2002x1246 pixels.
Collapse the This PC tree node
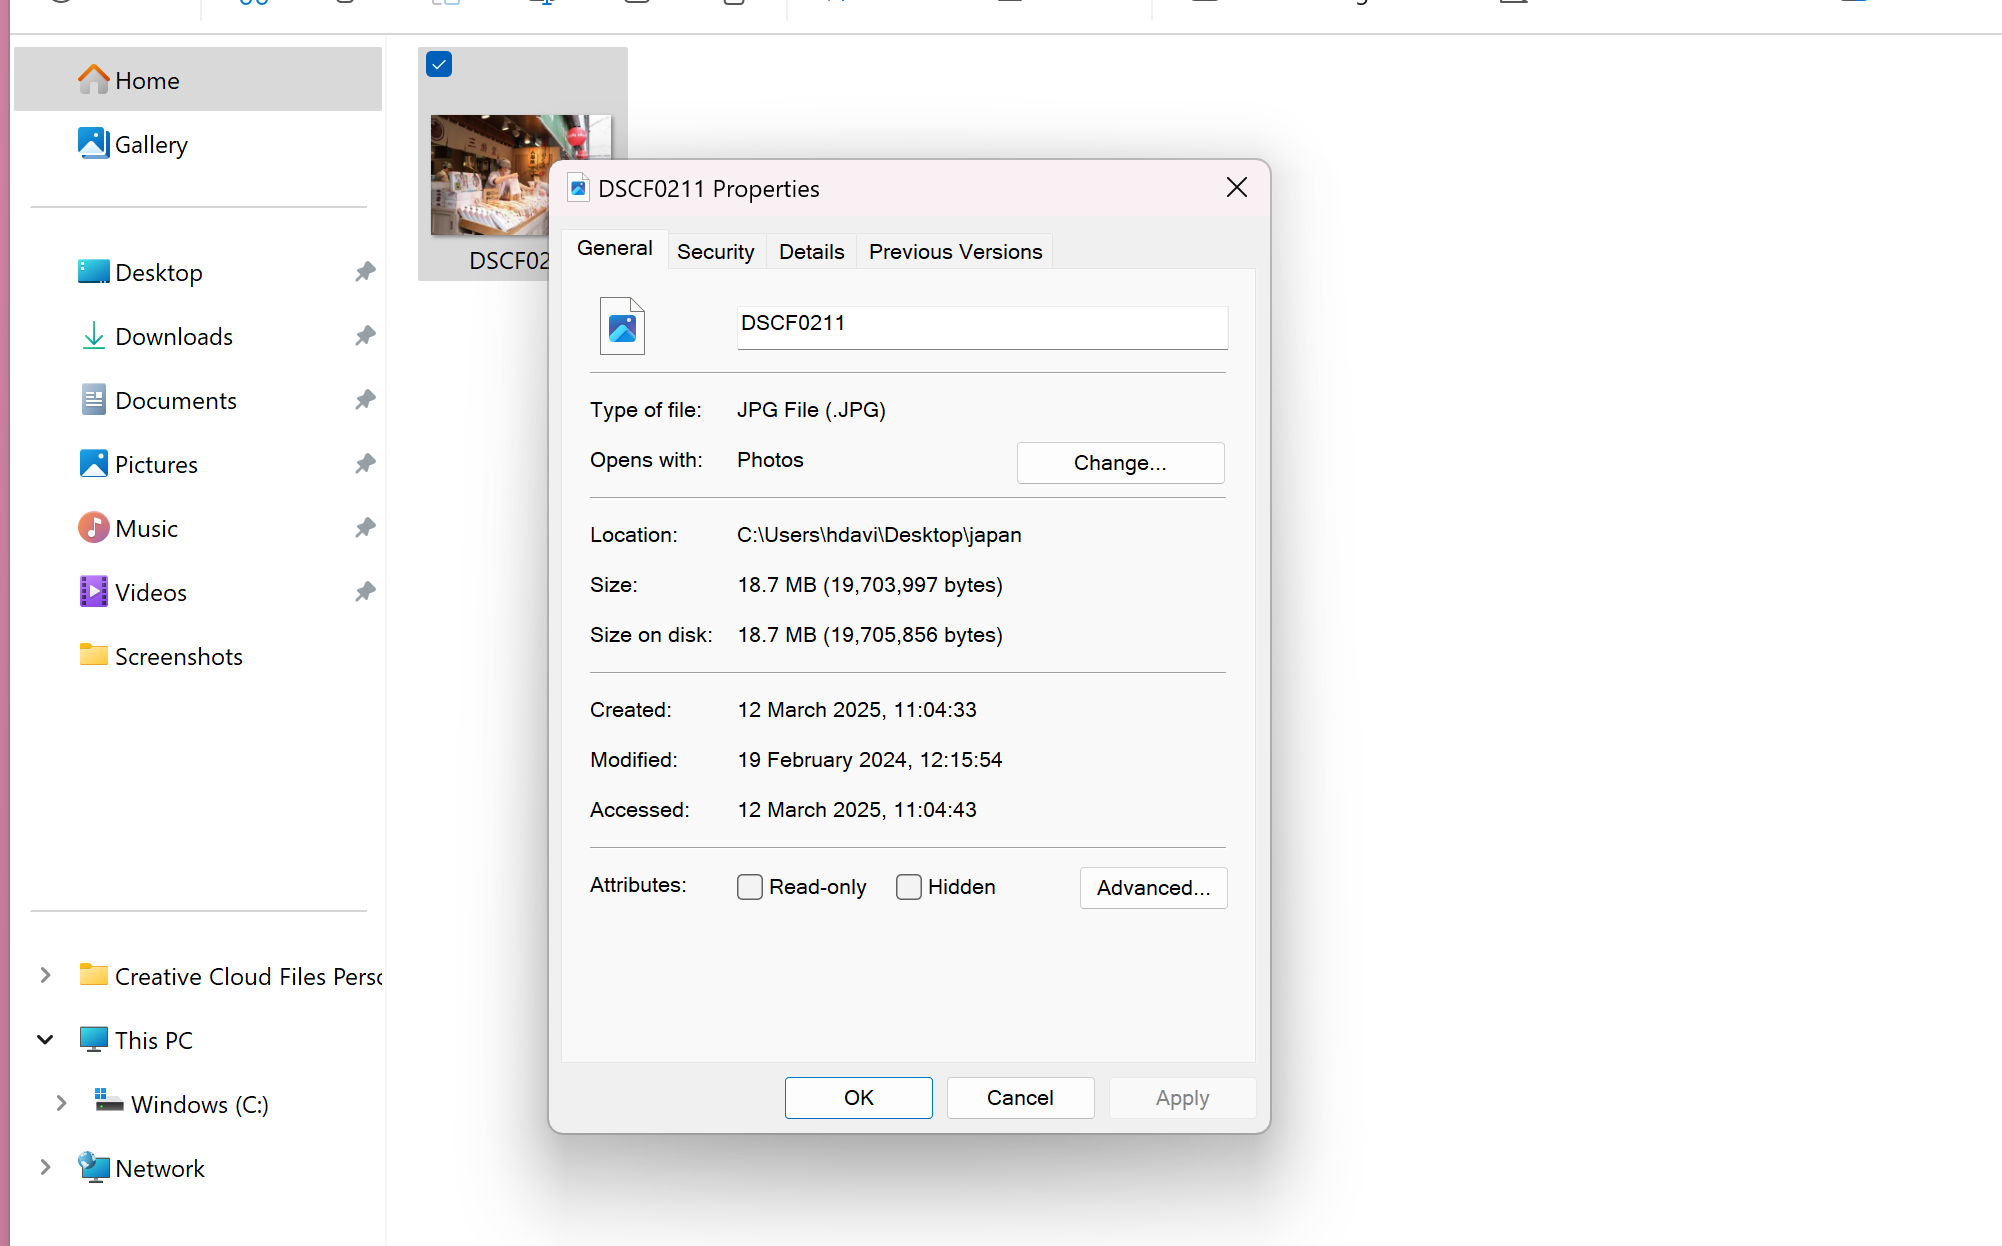coord(45,1039)
